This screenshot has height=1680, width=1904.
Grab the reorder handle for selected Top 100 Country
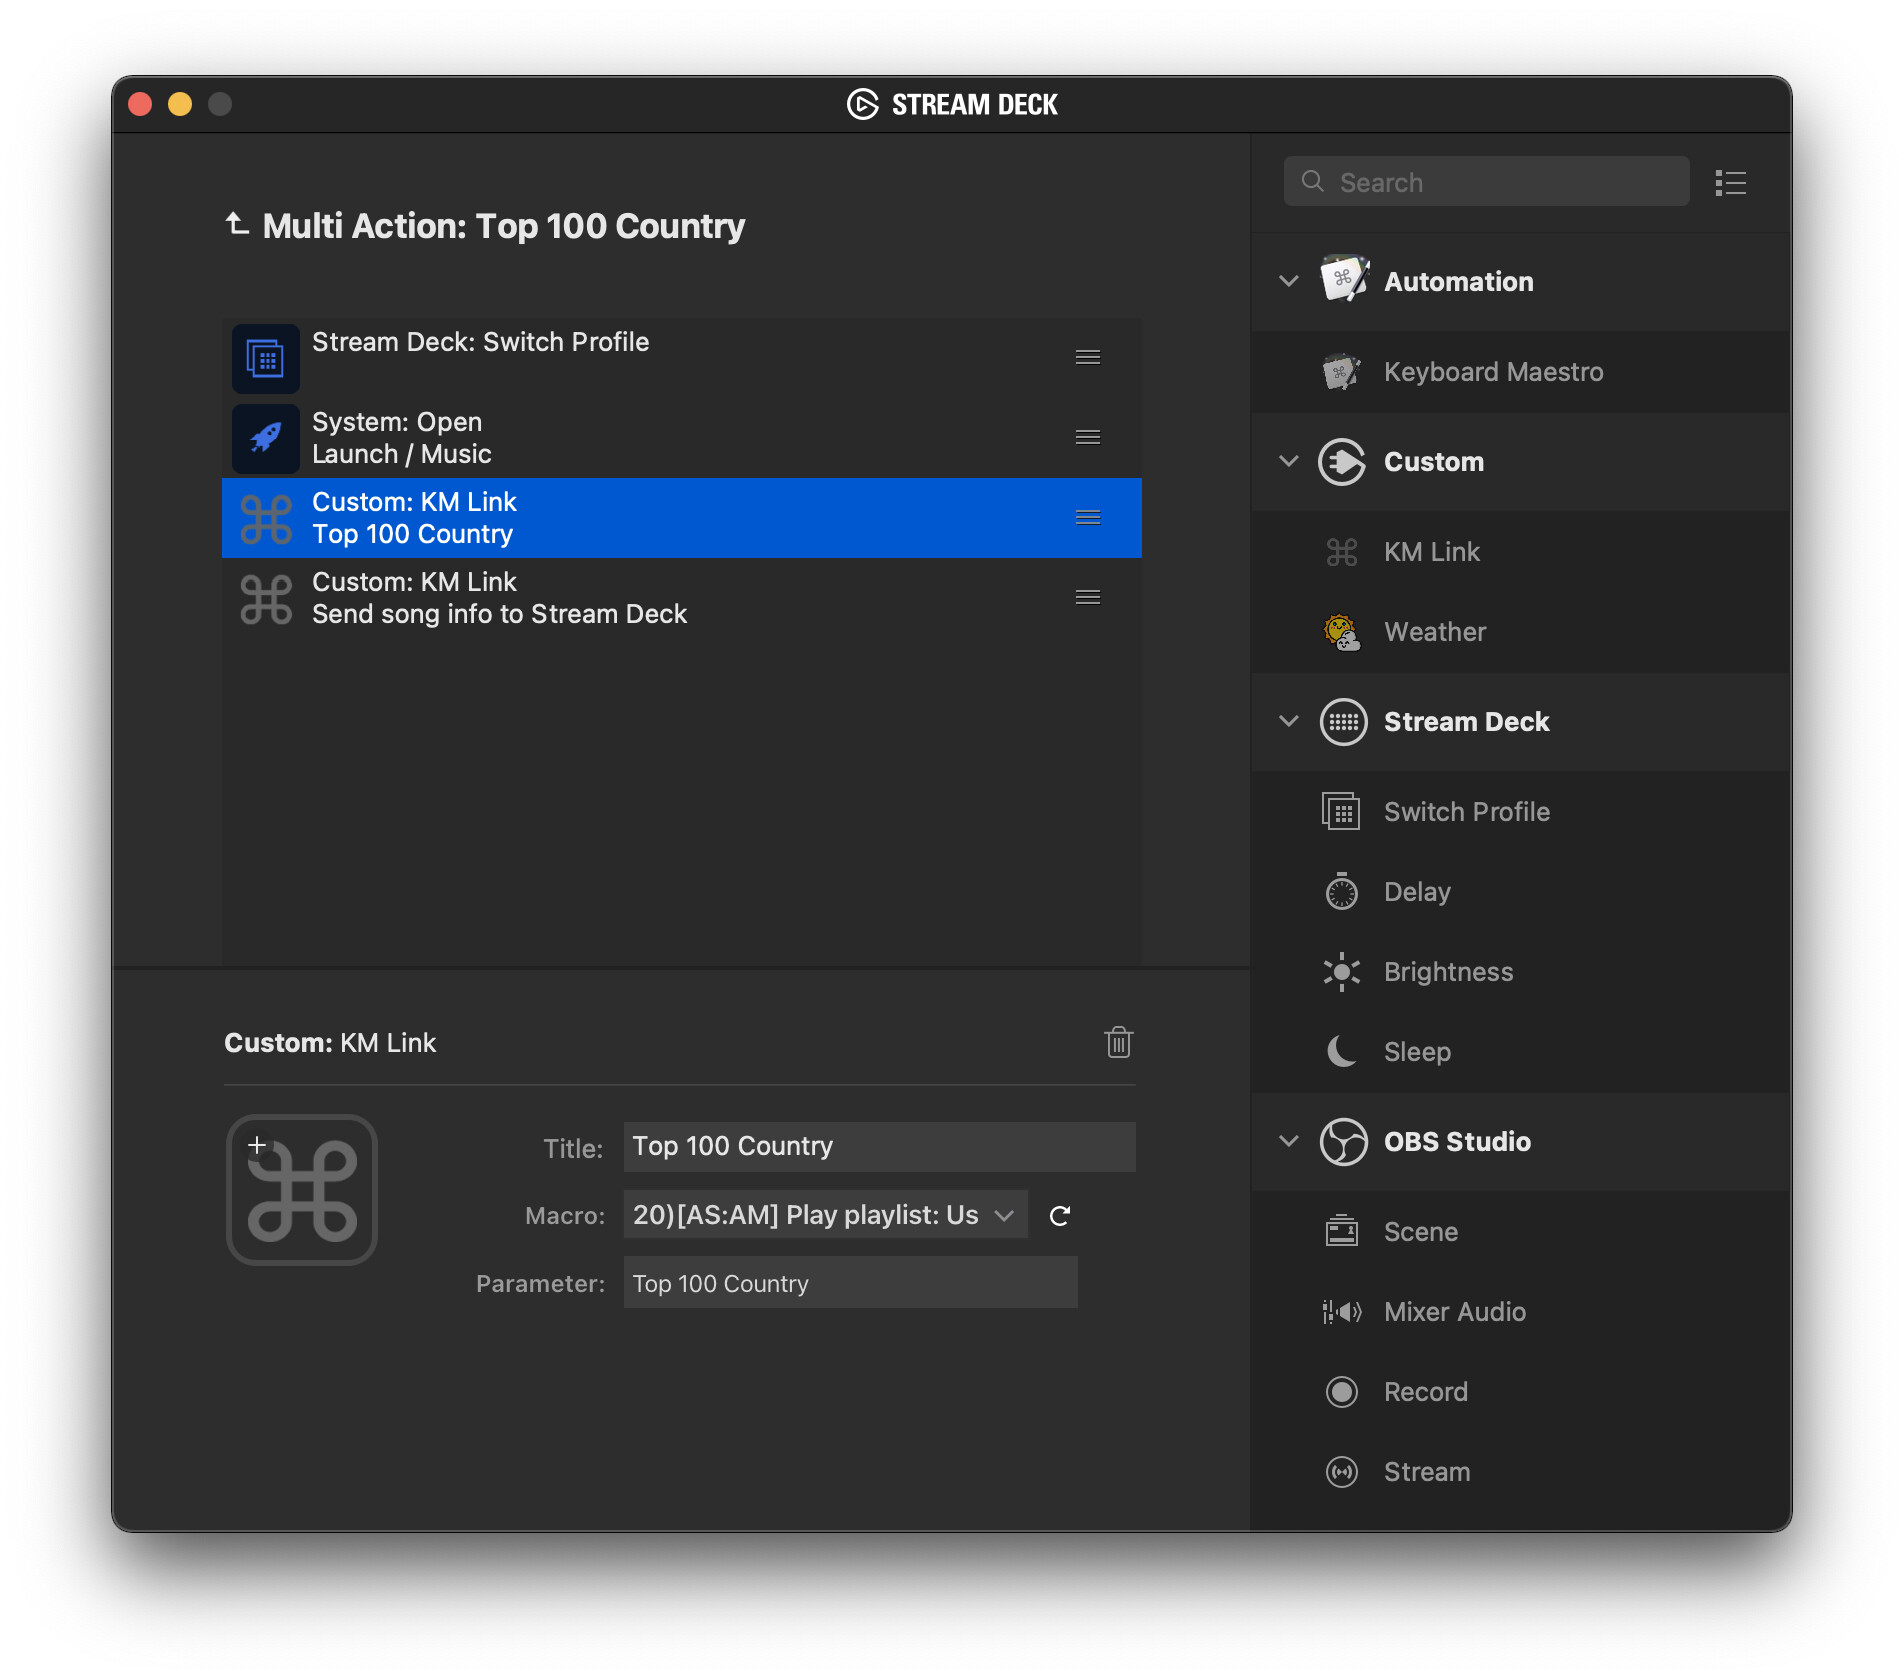click(x=1088, y=517)
